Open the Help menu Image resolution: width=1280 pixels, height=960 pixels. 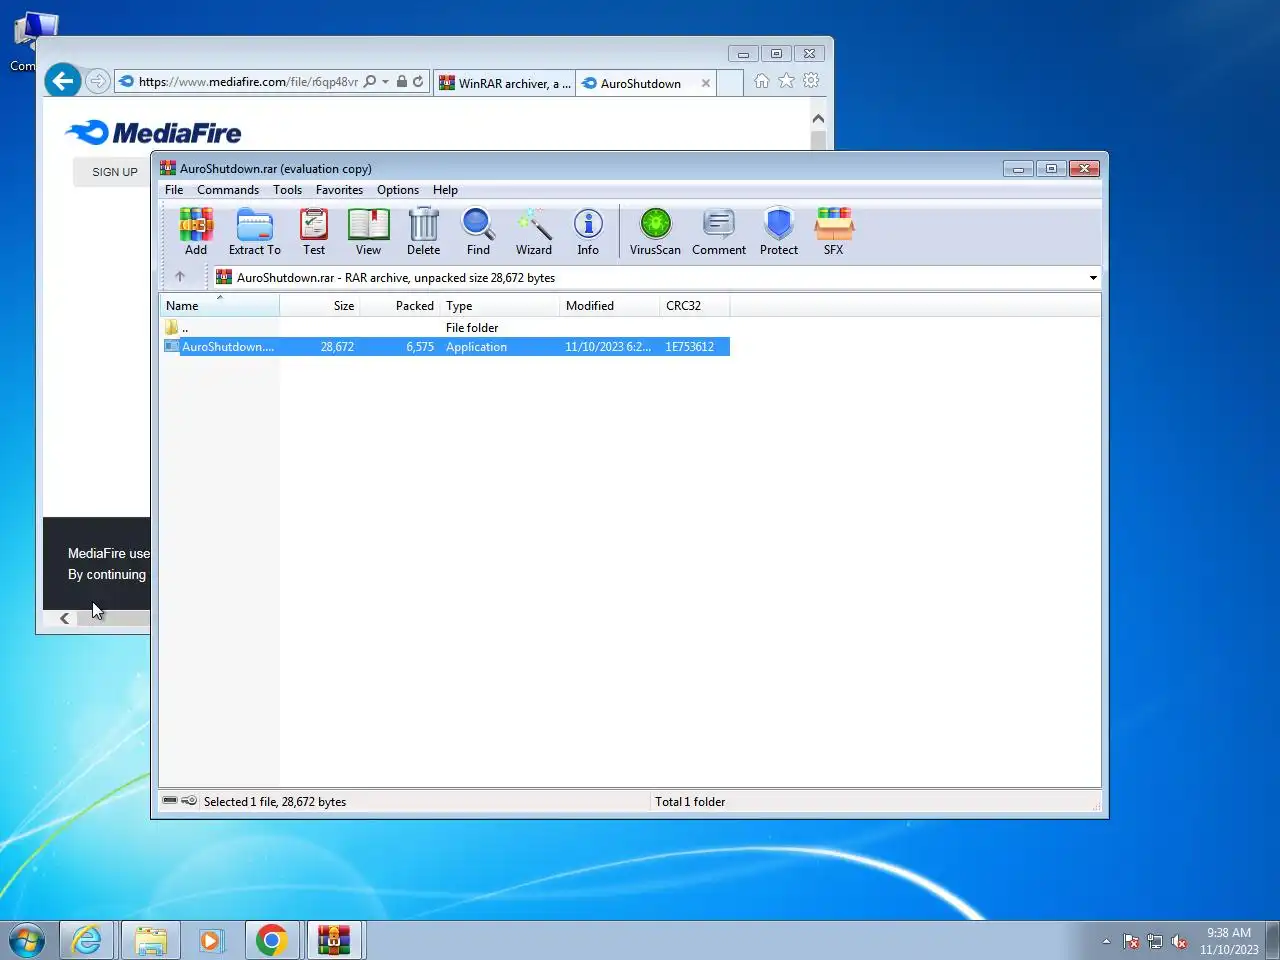(x=445, y=190)
